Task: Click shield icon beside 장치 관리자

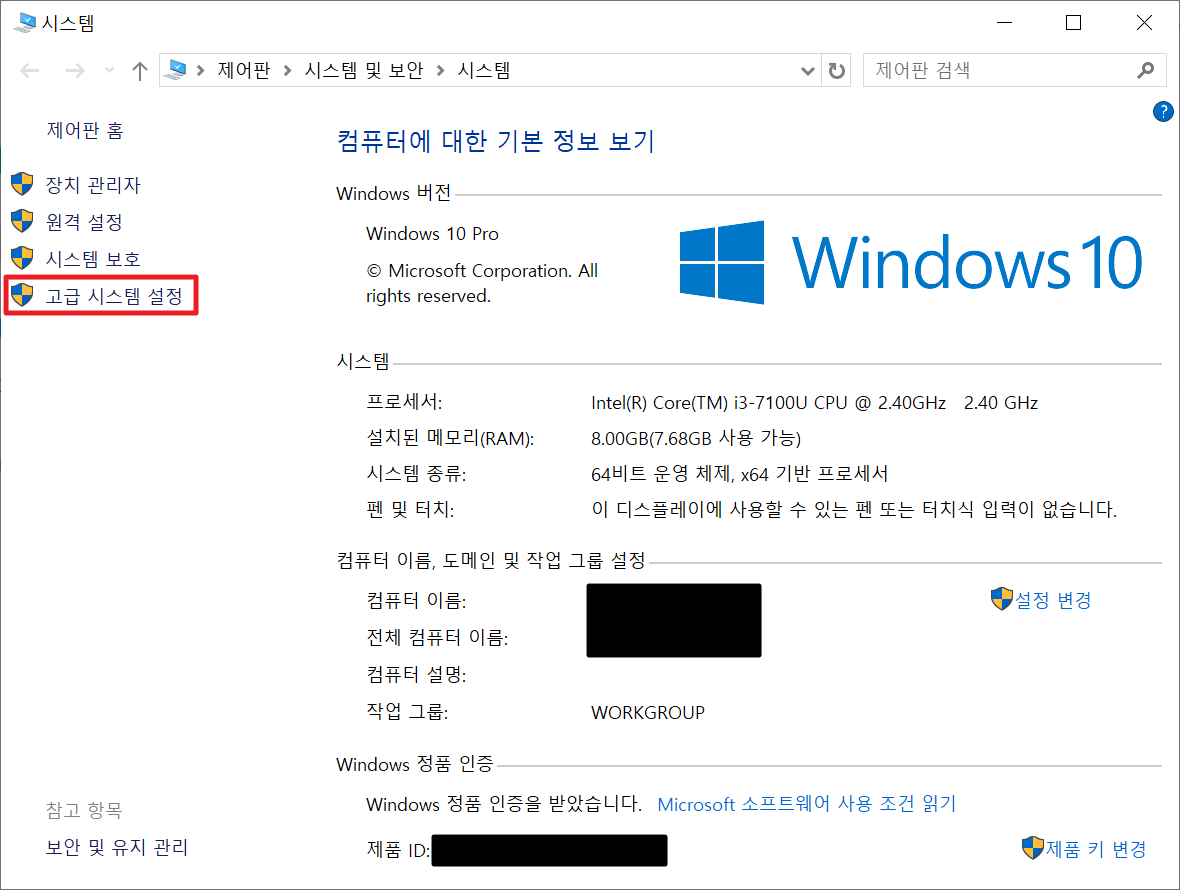Action: [23, 184]
